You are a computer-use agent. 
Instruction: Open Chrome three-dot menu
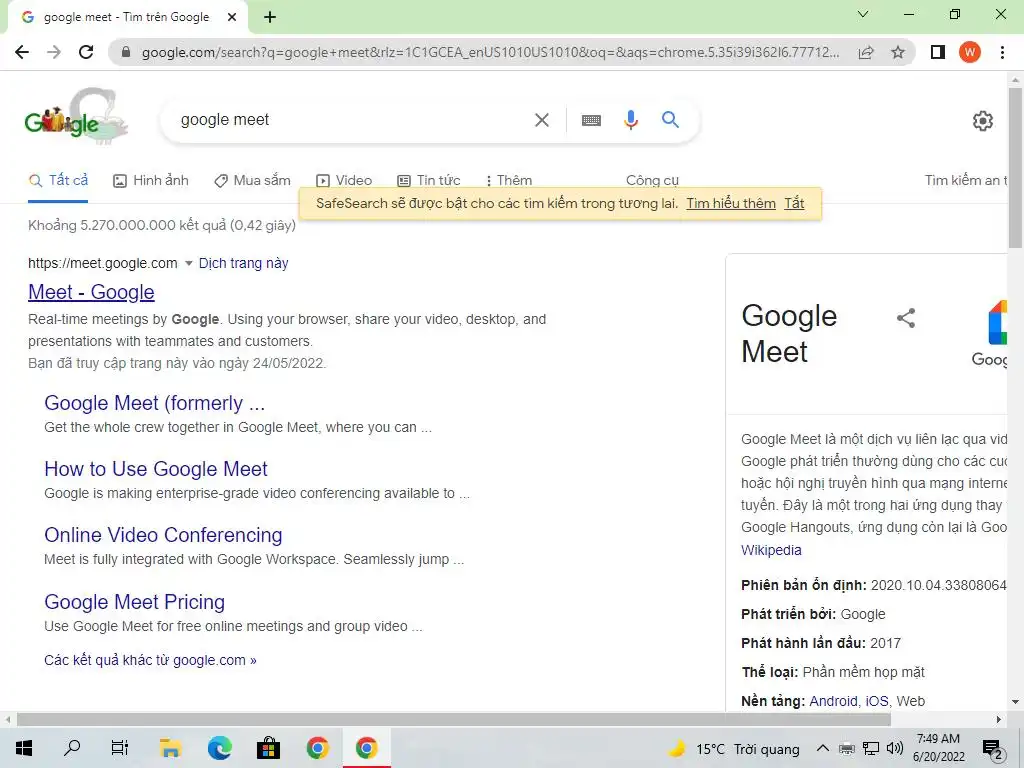(x=1002, y=52)
